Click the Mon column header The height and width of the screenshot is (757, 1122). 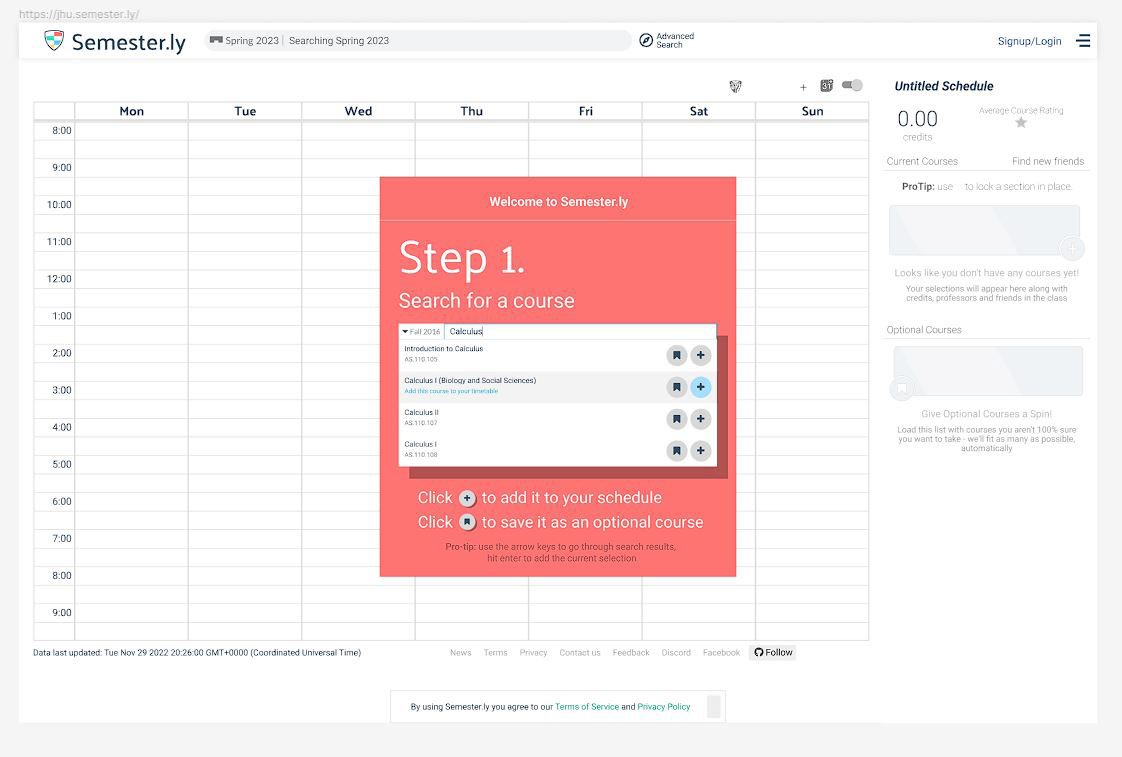[x=132, y=111]
